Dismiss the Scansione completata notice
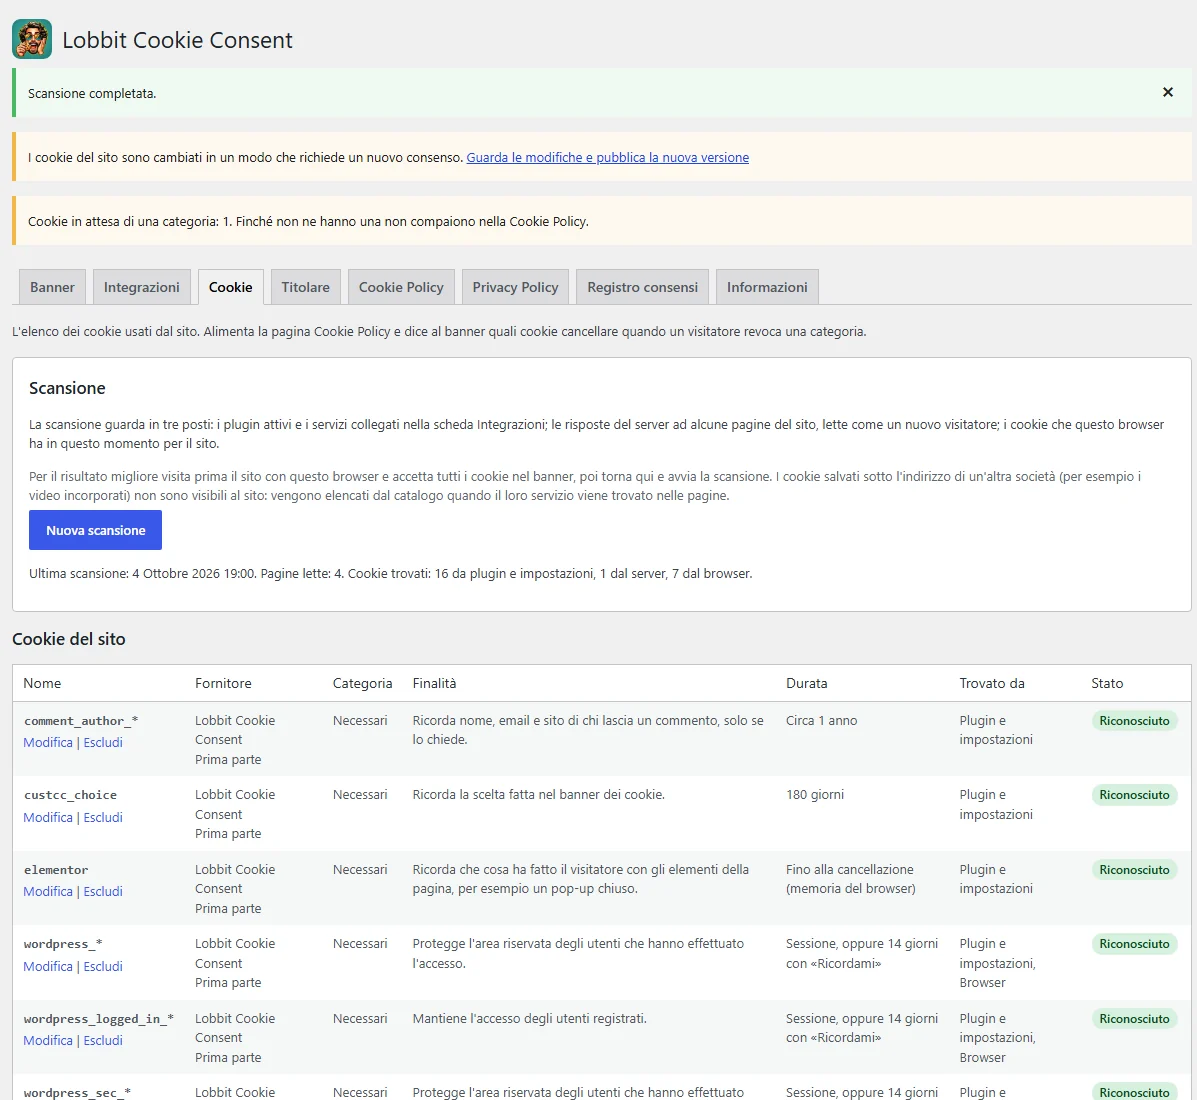The width and height of the screenshot is (1197, 1100). click(x=1167, y=92)
